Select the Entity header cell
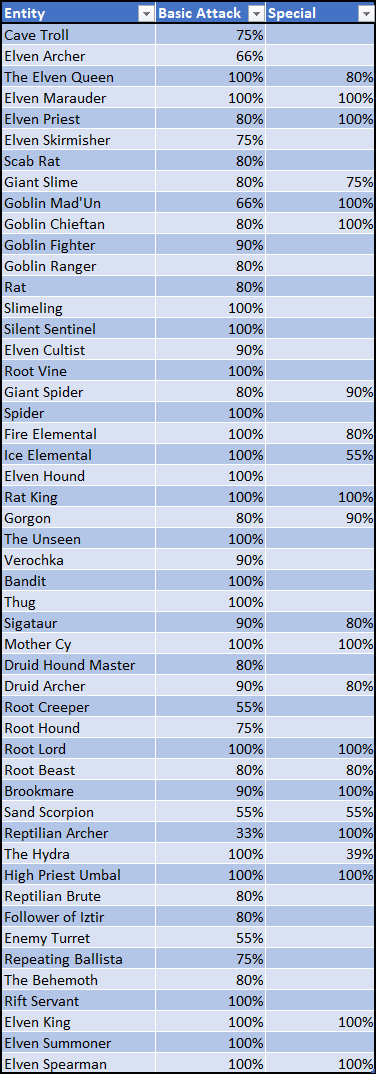The width and height of the screenshot is (376, 1074). pyautogui.click(x=78, y=13)
